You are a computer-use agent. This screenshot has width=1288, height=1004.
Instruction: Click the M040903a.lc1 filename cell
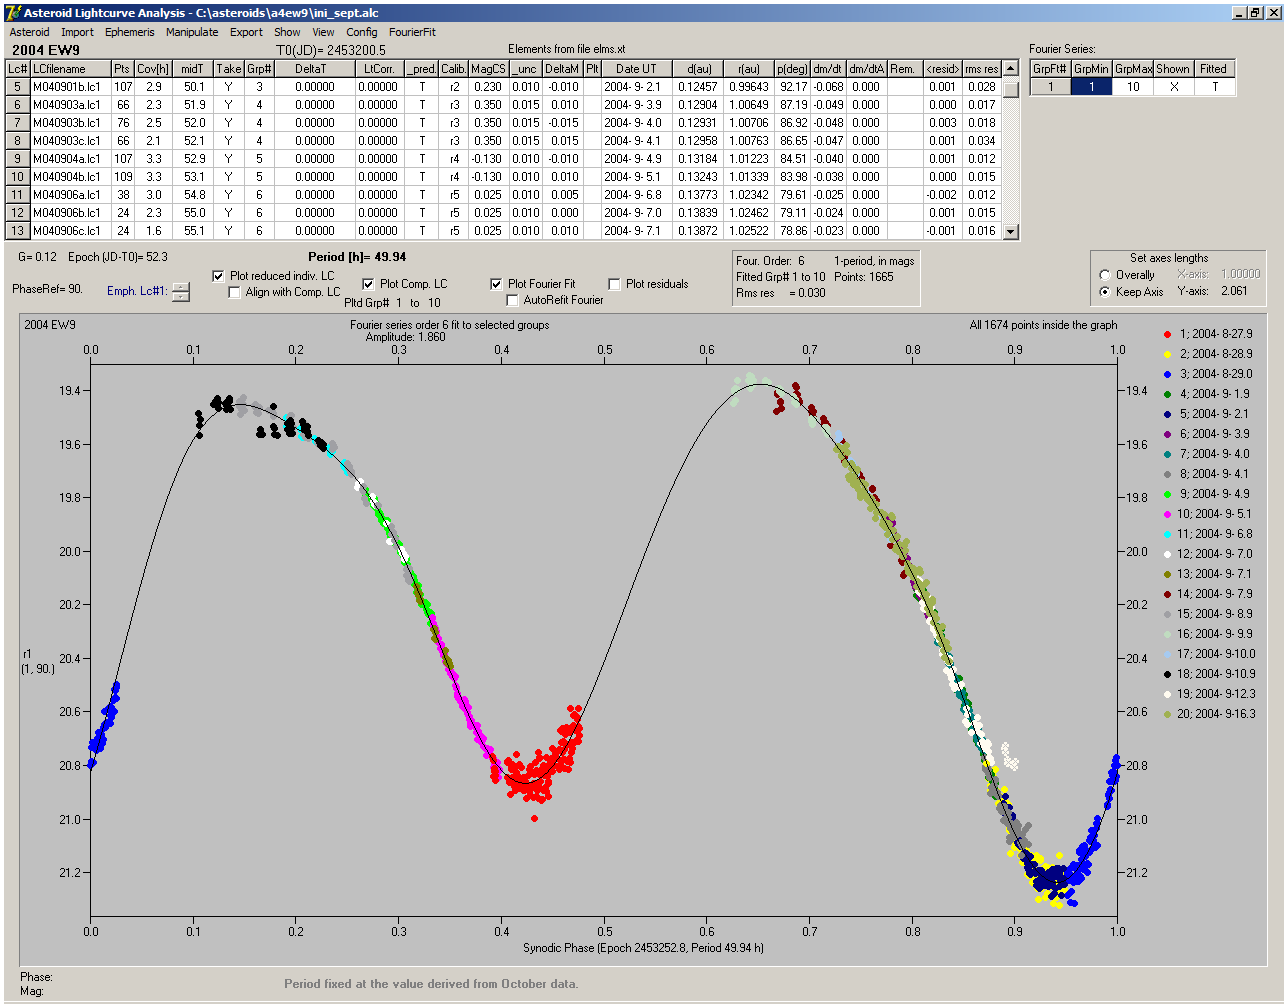[x=70, y=105]
